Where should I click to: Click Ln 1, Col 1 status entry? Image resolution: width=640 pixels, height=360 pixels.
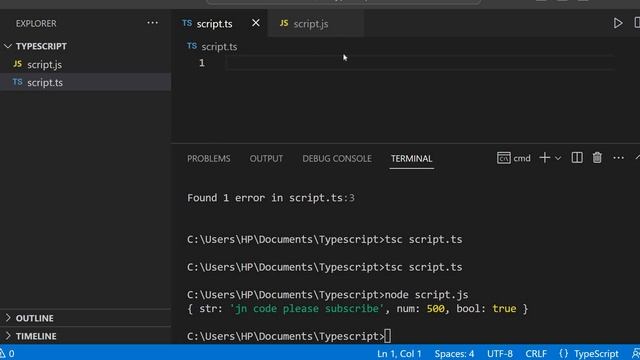point(399,353)
